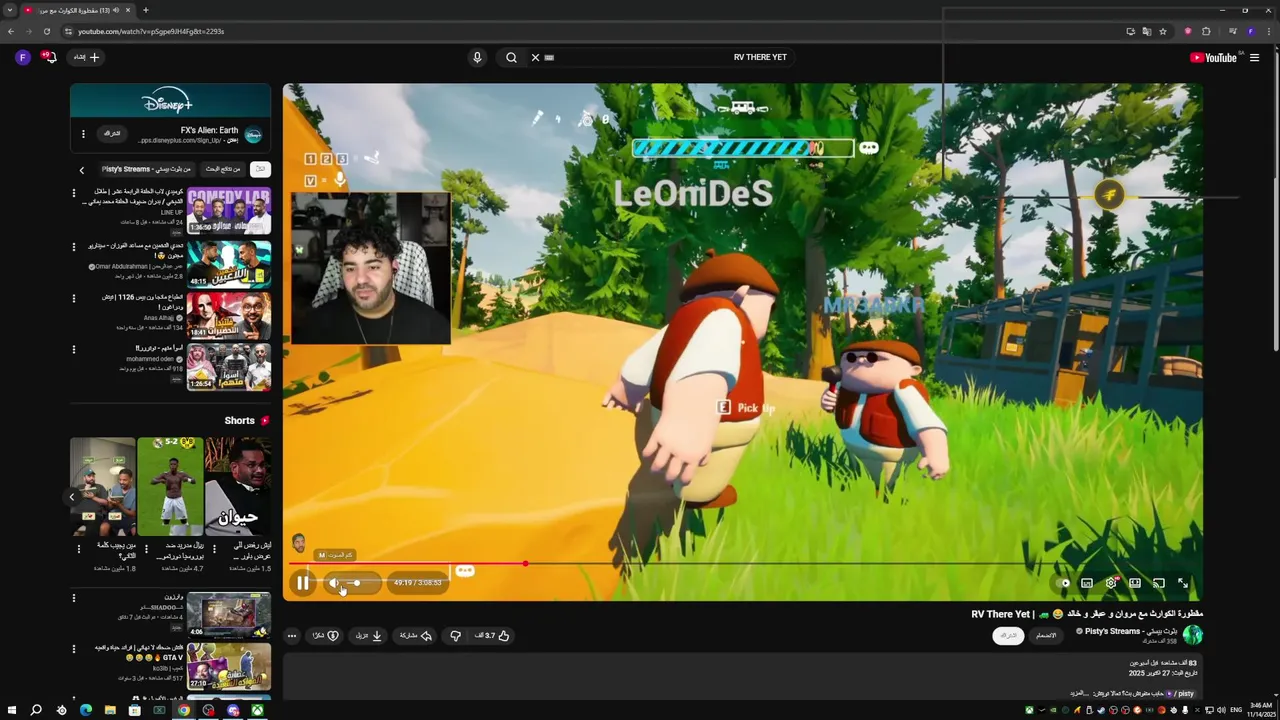
Task: Cast video with the cast icon
Action: click(1159, 583)
